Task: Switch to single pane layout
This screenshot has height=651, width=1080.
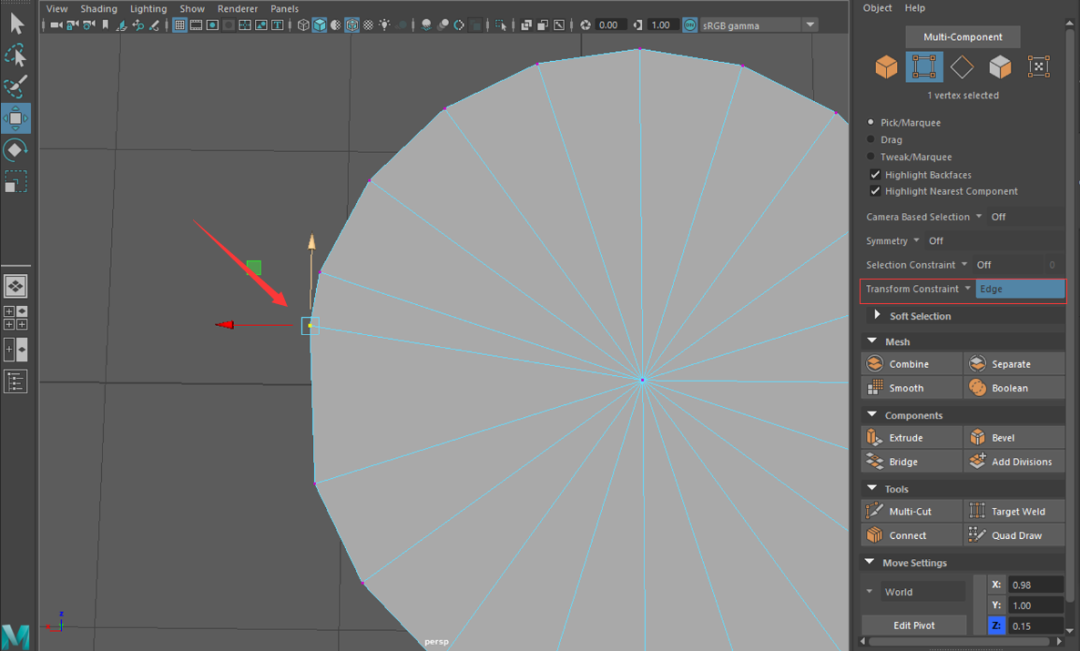Action: coord(15,286)
